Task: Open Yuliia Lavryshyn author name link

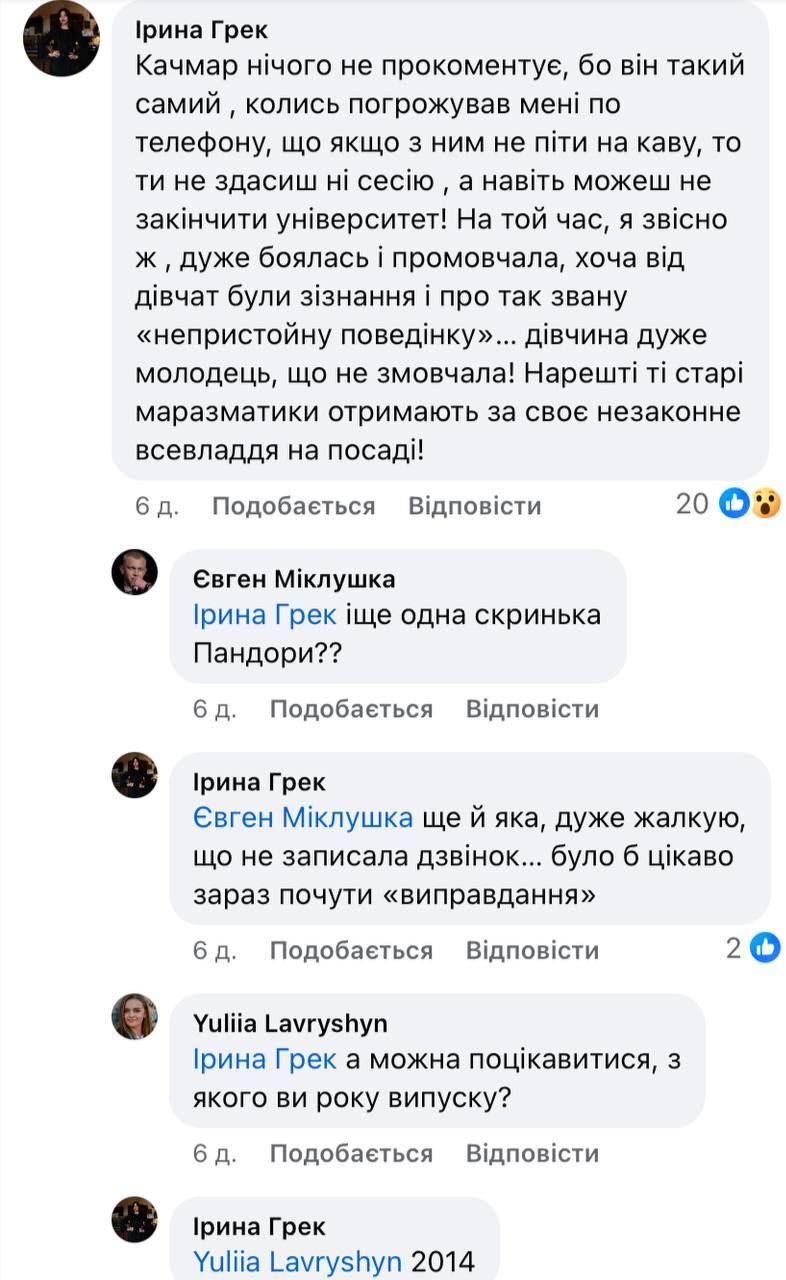Action: click(290, 1023)
